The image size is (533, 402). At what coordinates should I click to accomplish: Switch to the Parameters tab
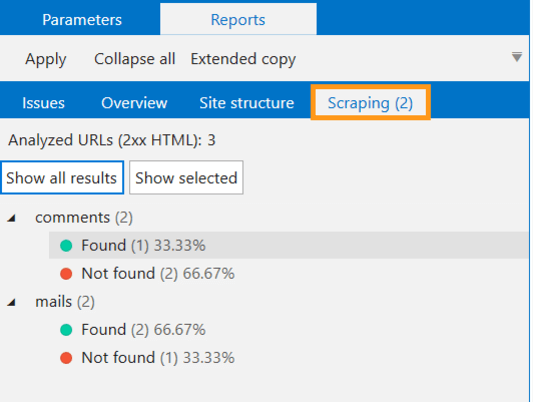82,19
